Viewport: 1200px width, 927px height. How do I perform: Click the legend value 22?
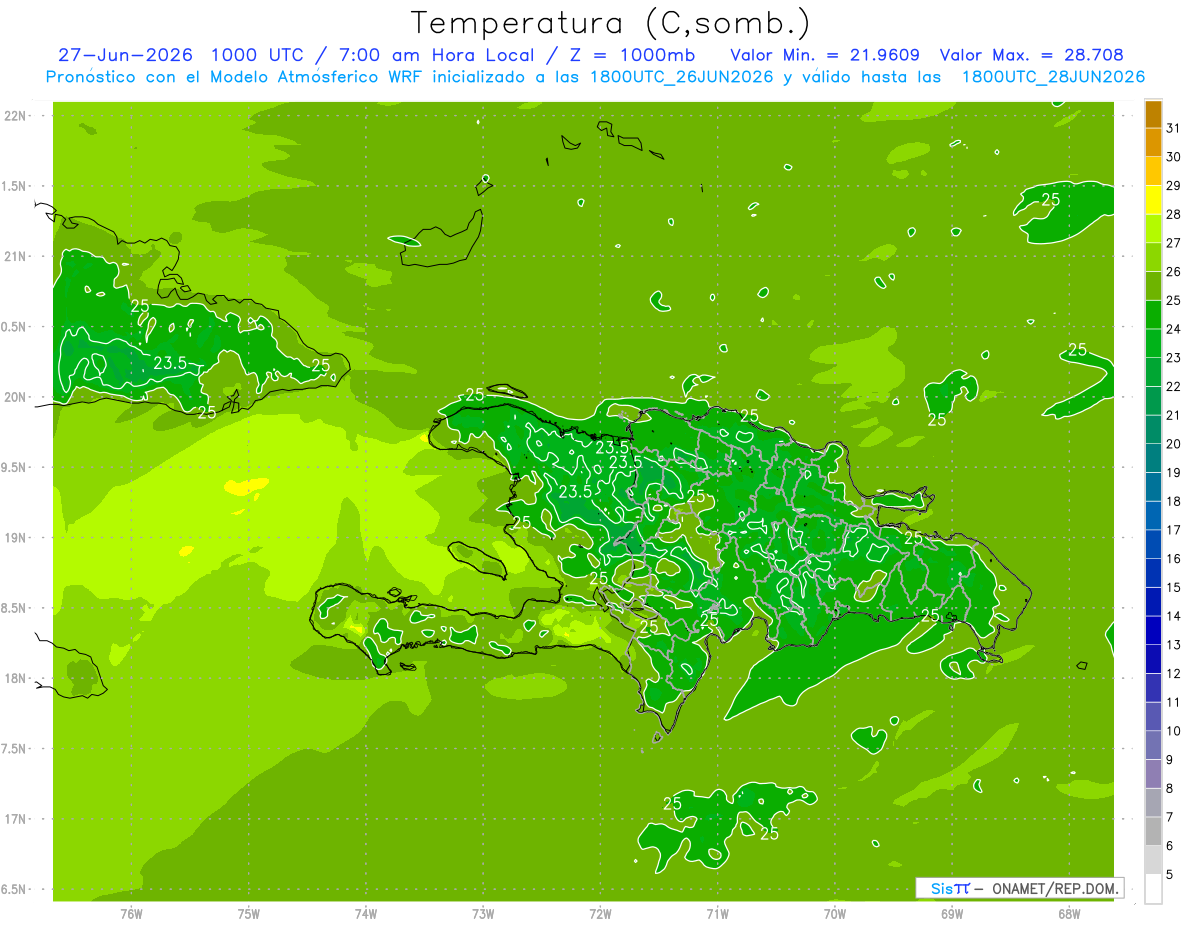click(x=1174, y=386)
